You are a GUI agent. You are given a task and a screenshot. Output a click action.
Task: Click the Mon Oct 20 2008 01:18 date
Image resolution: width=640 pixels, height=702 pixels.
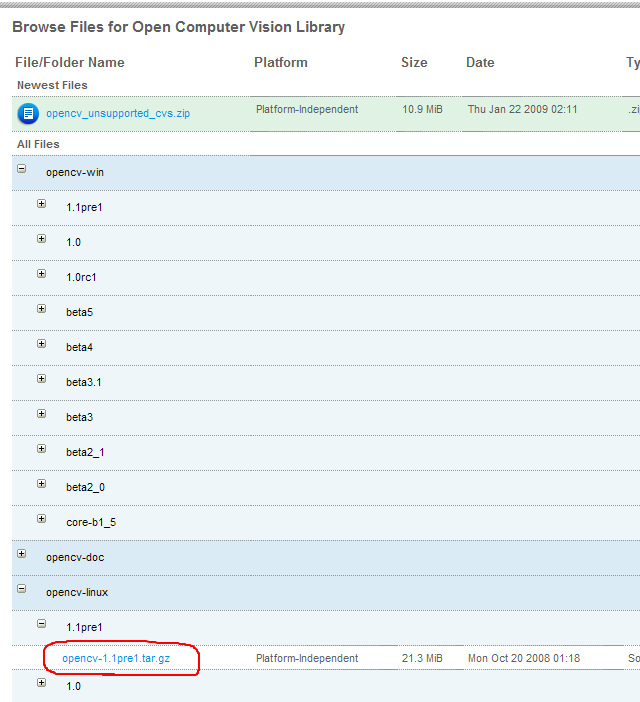point(524,658)
